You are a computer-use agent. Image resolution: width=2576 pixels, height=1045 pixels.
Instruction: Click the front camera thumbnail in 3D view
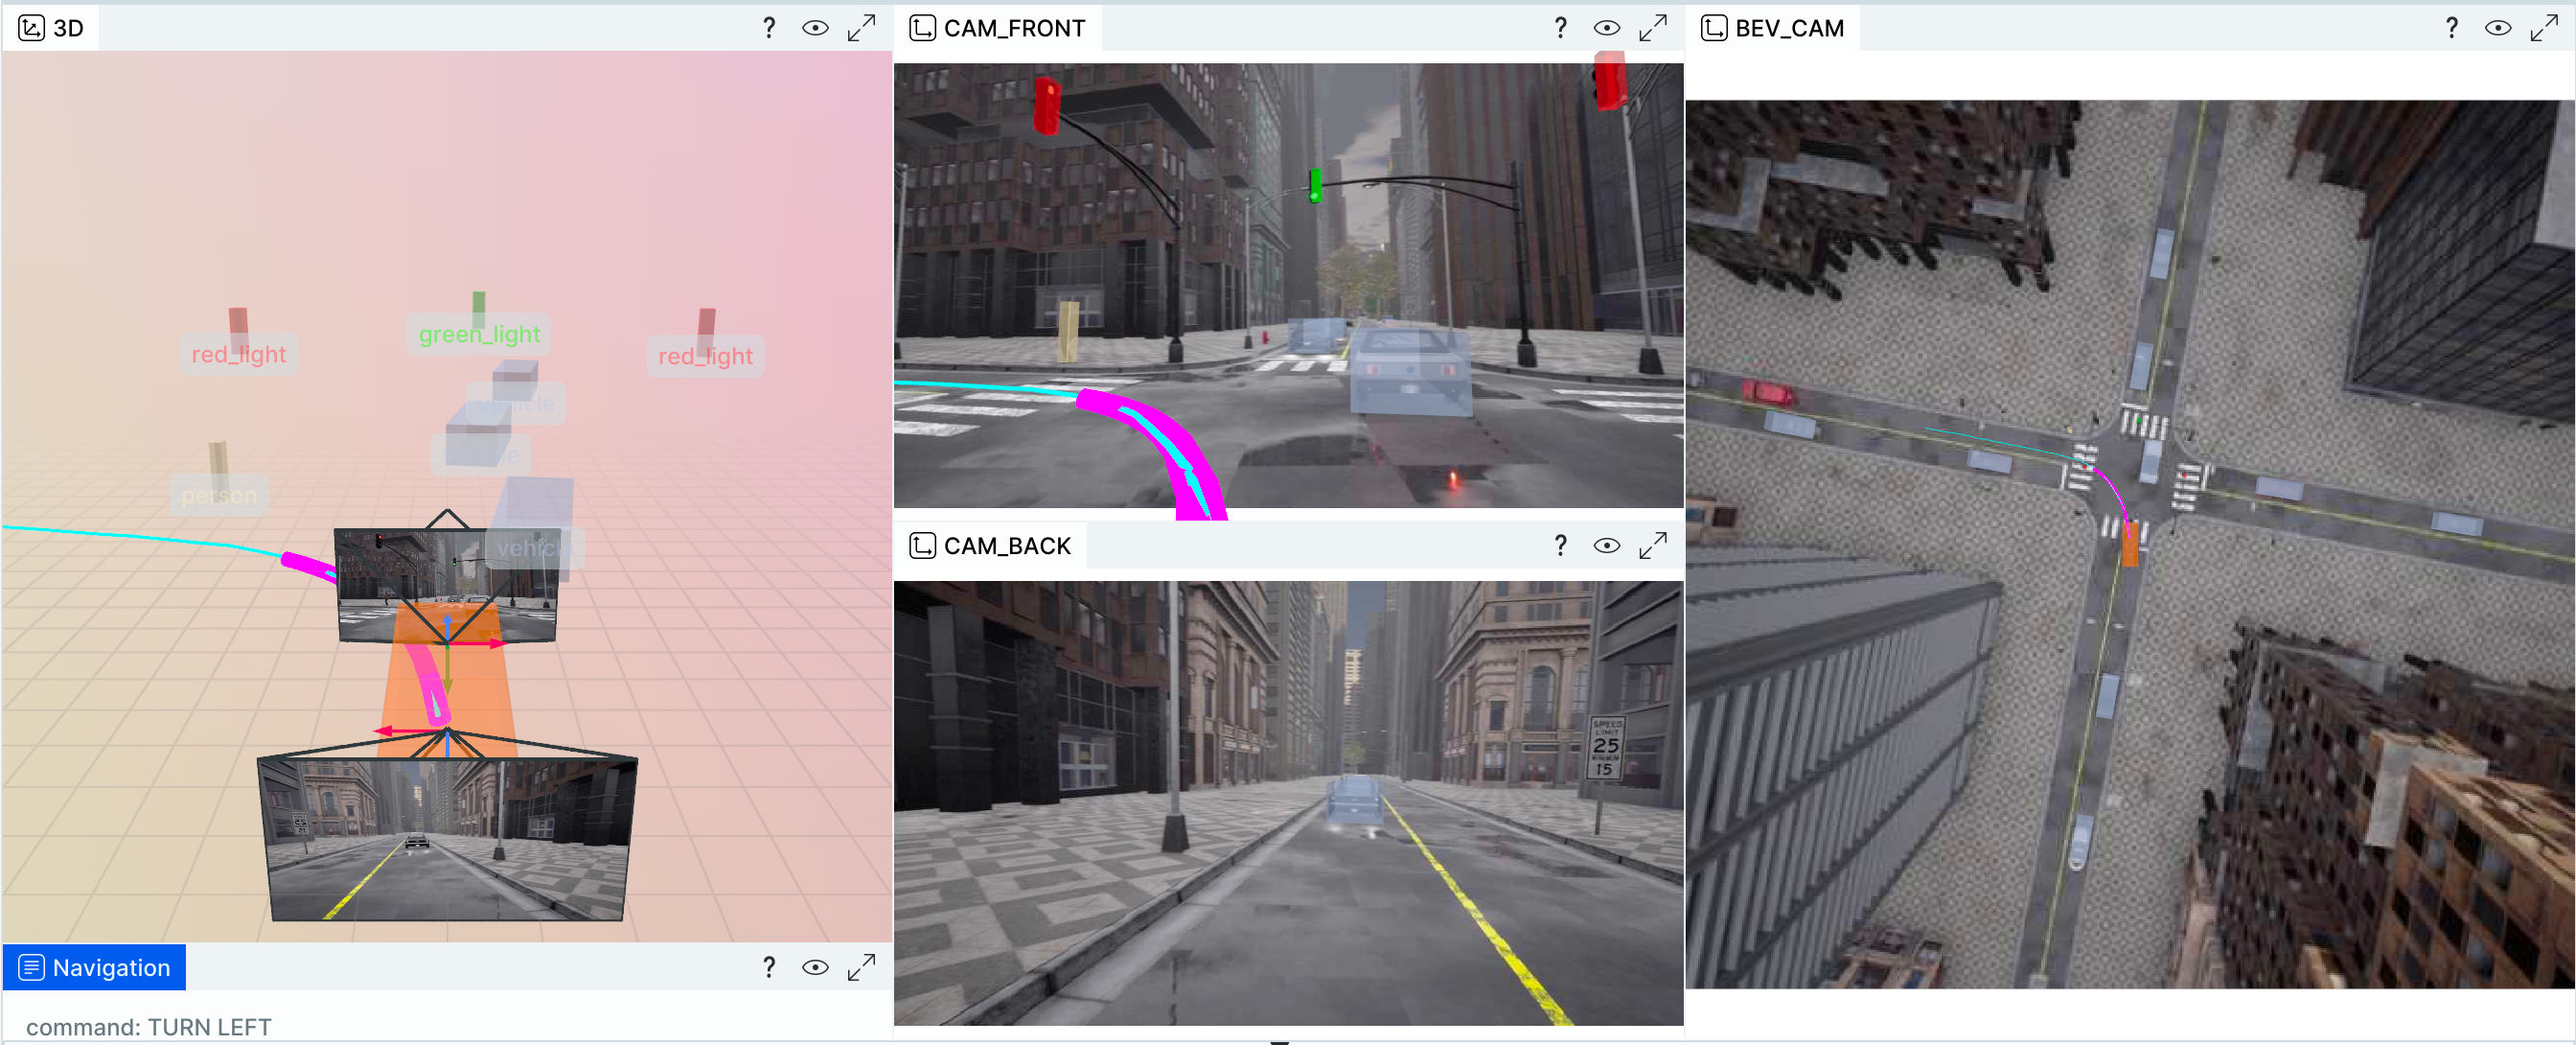tap(447, 584)
